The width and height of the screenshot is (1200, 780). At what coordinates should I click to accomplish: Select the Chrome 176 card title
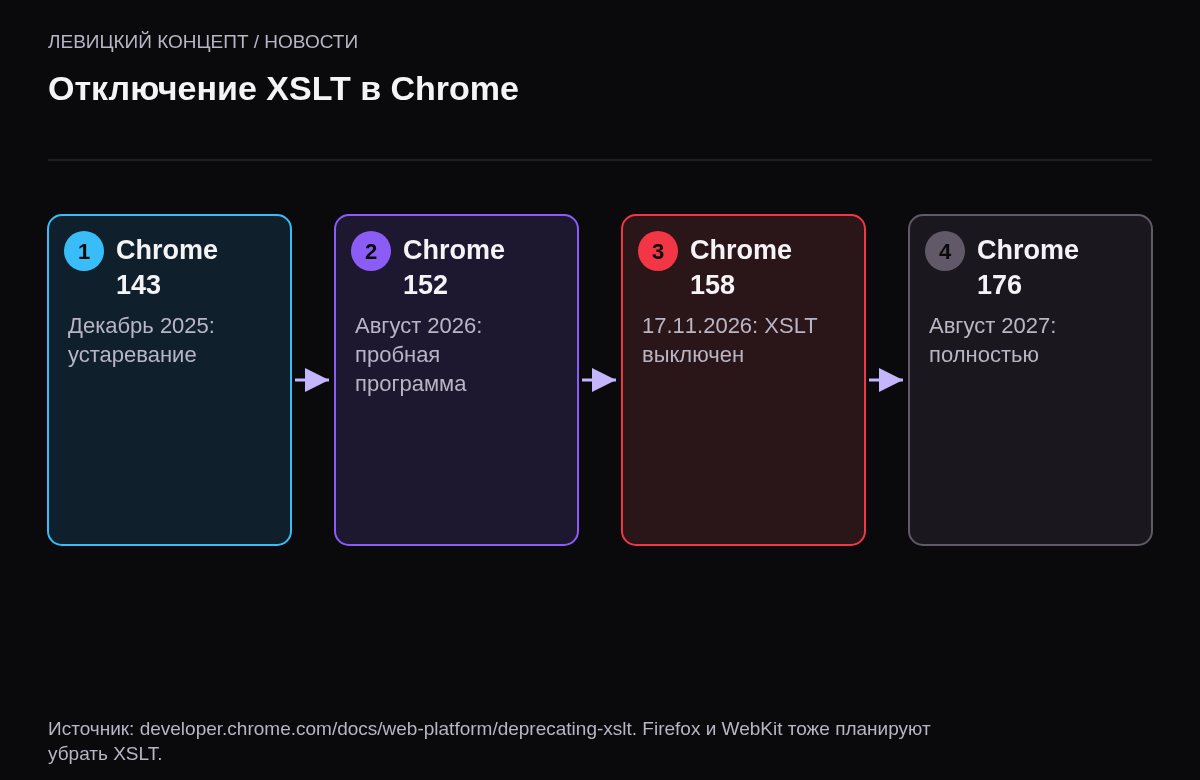coord(1028,267)
